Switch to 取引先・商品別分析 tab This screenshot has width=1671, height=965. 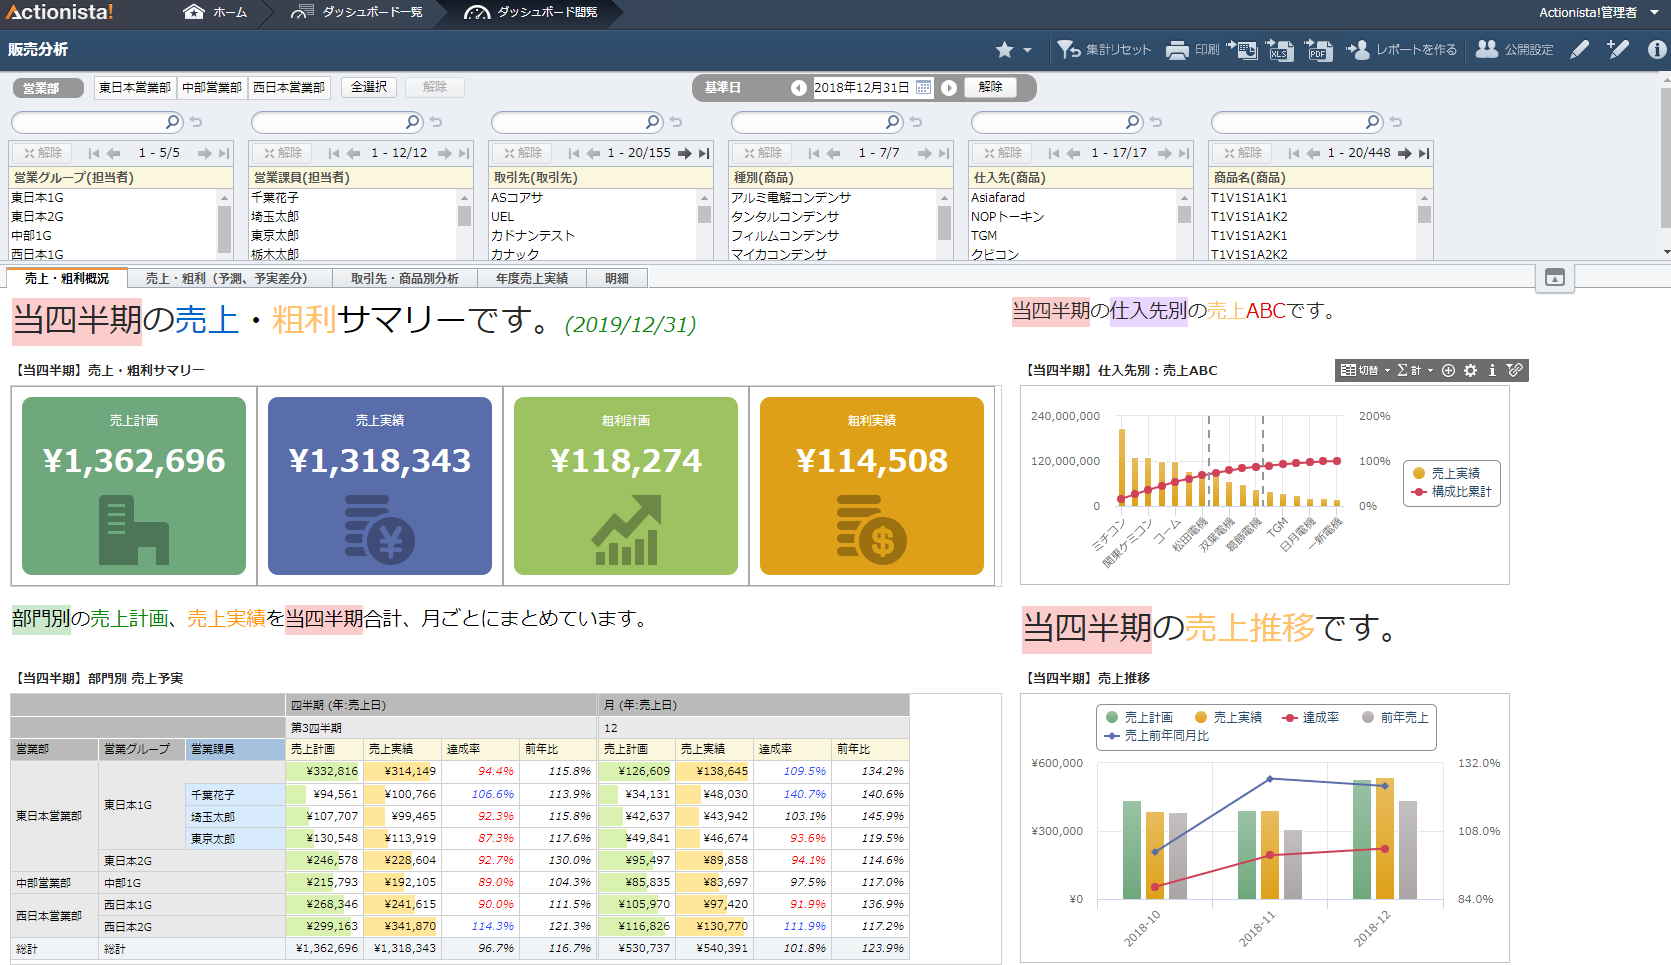coord(404,278)
